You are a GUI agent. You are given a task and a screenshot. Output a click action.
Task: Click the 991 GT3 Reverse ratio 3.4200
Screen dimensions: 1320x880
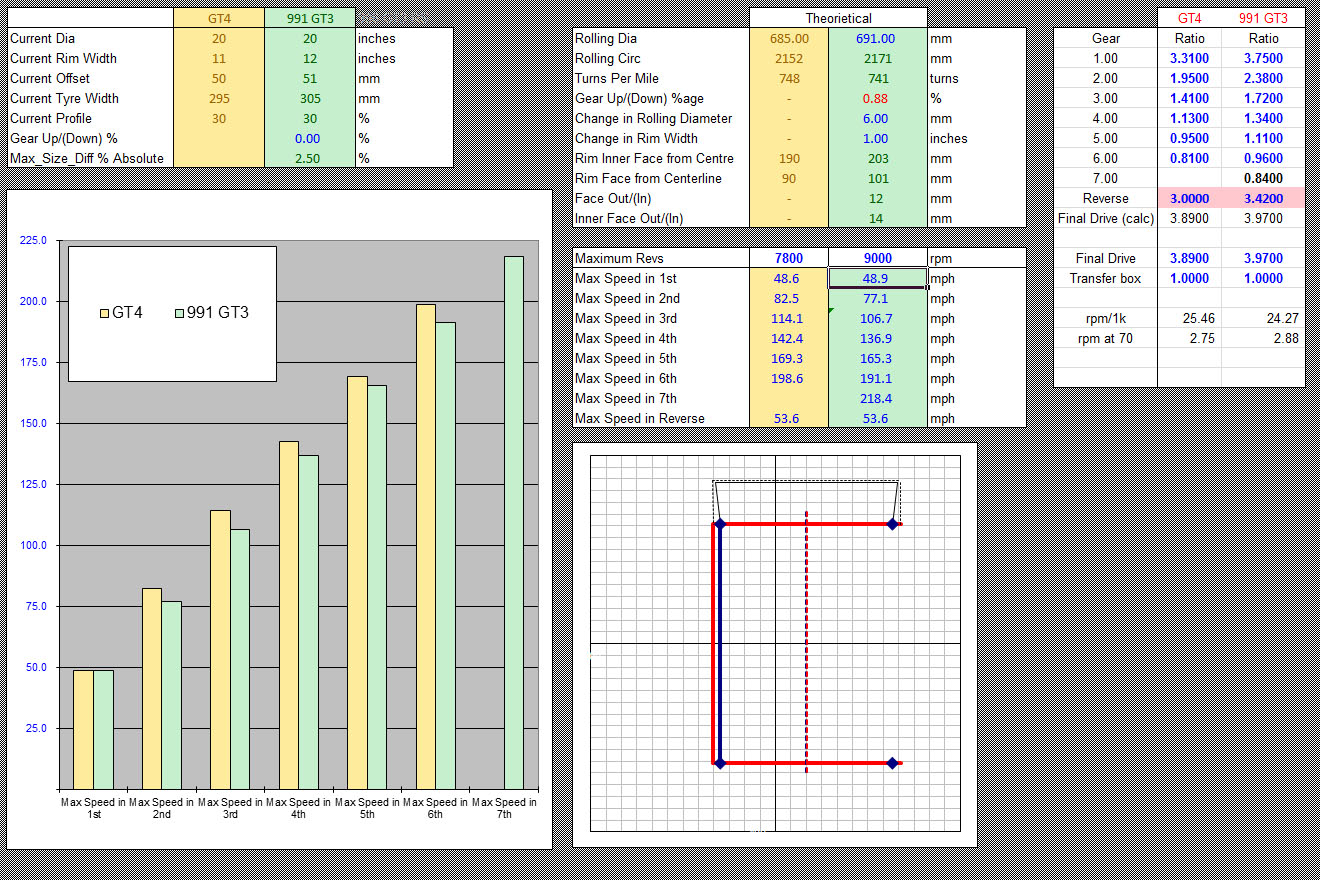coord(1262,199)
